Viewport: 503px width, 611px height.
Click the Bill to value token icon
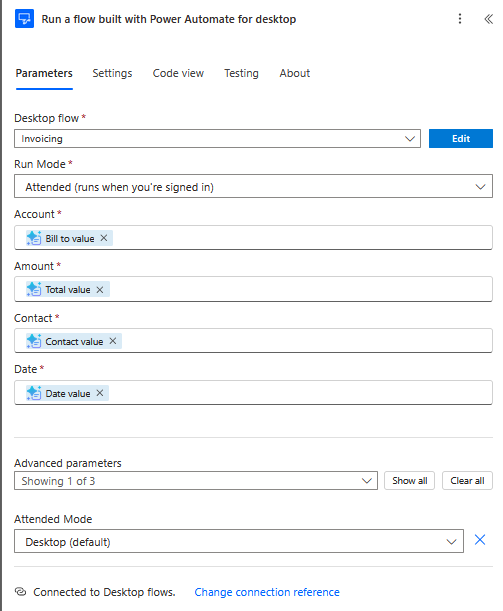pos(34,238)
